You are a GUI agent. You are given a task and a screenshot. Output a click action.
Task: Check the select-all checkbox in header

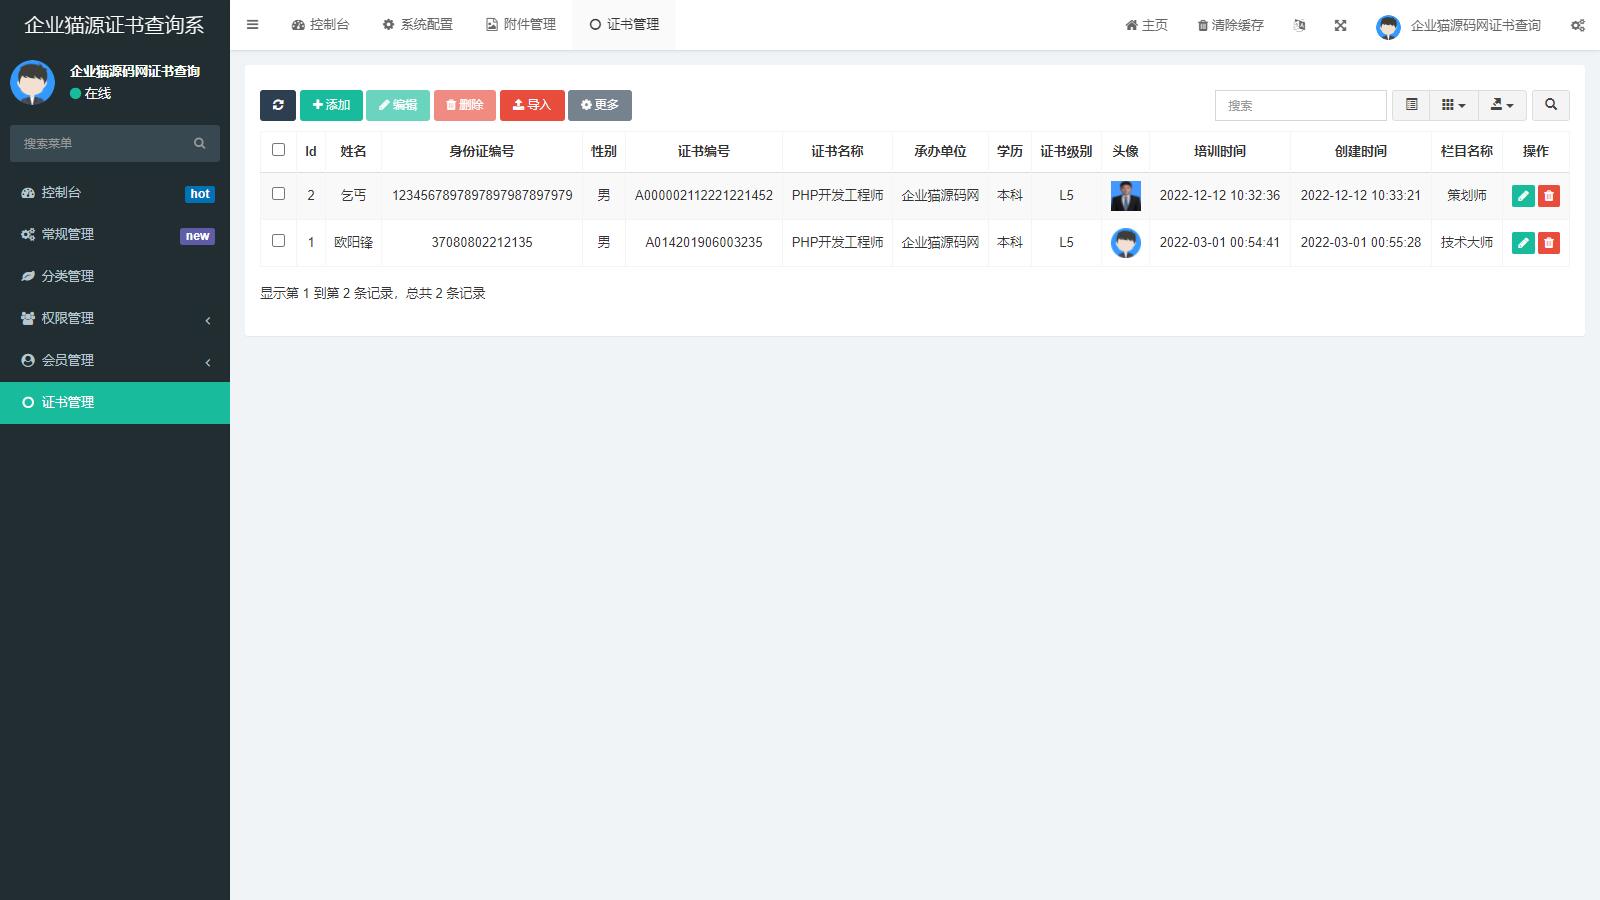coord(278,150)
